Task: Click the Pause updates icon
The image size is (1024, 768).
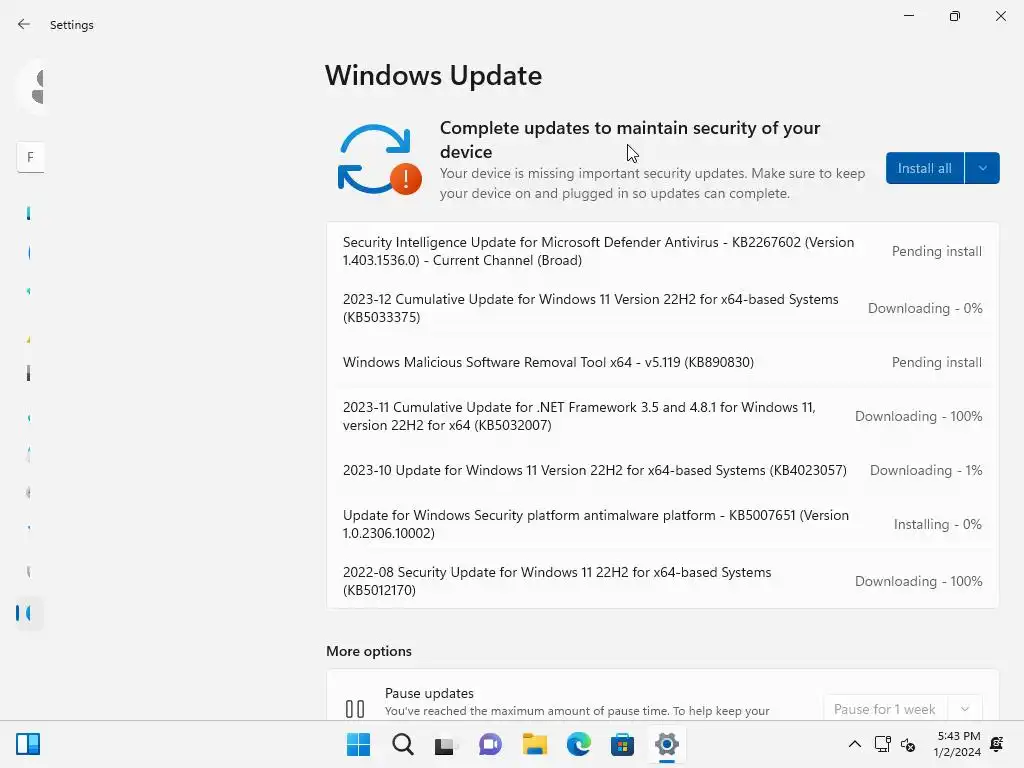Action: tap(355, 708)
